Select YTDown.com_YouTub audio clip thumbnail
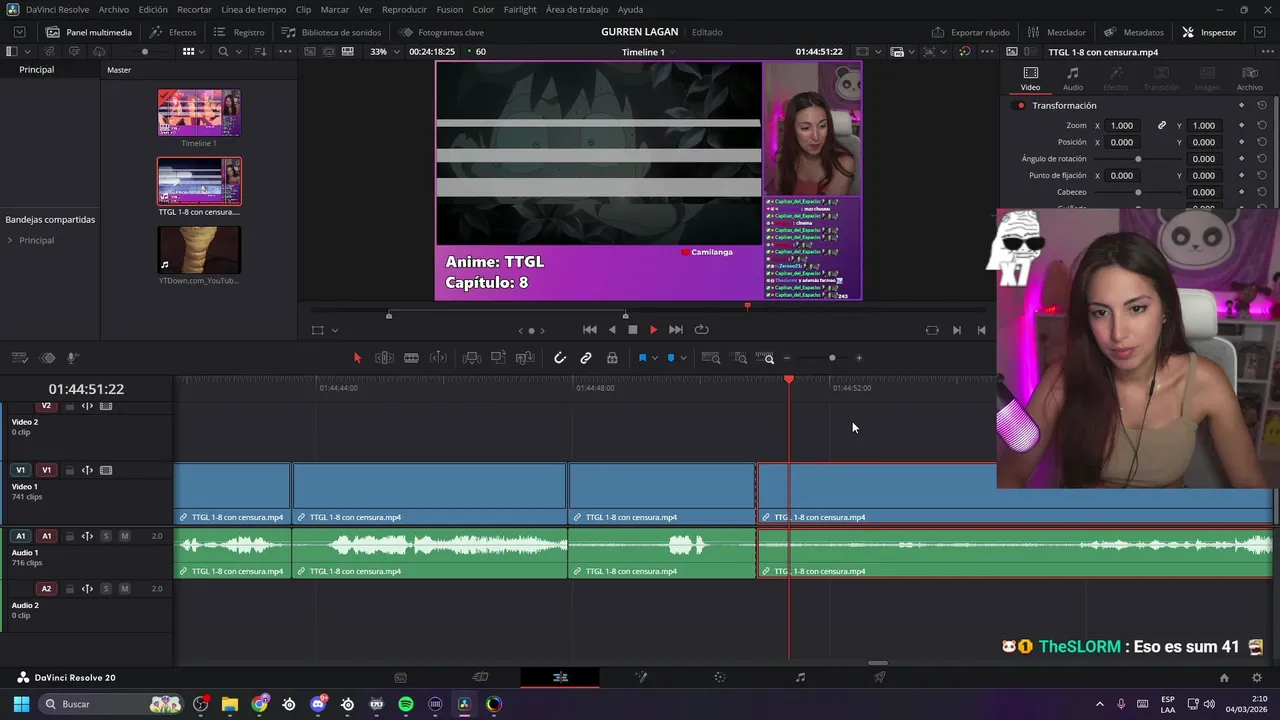The width and height of the screenshot is (1280, 720). click(199, 250)
